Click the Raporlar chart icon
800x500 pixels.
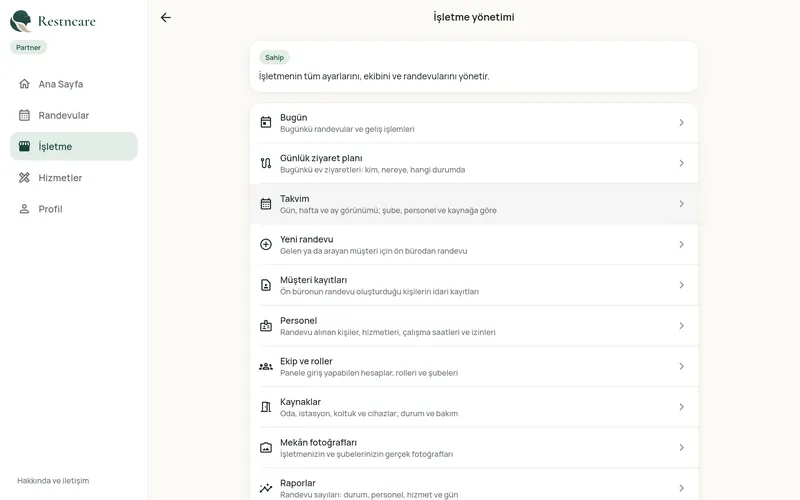tap(266, 488)
